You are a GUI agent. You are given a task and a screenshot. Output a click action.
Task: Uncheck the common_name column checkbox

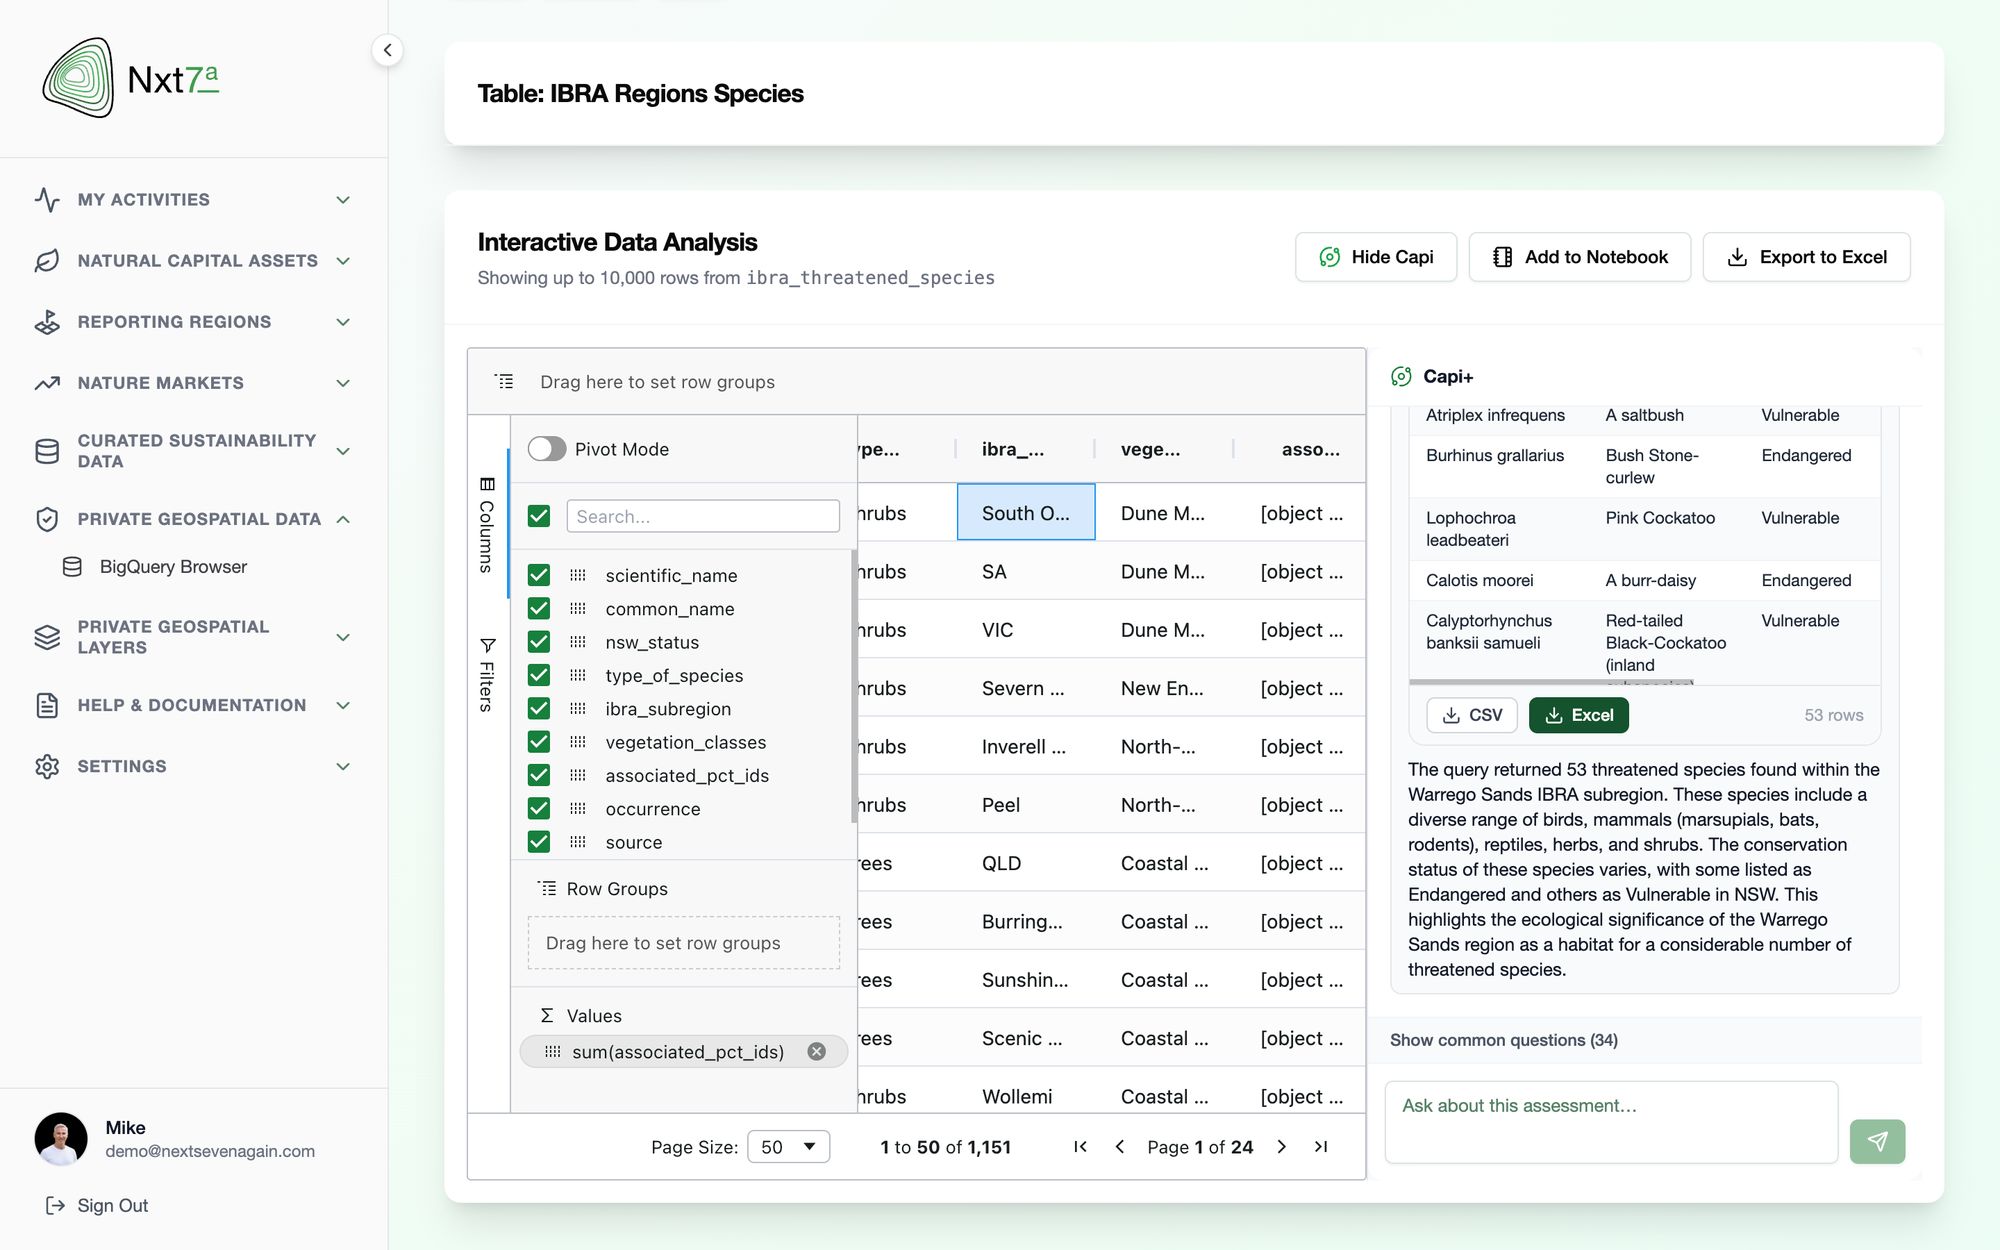539,608
